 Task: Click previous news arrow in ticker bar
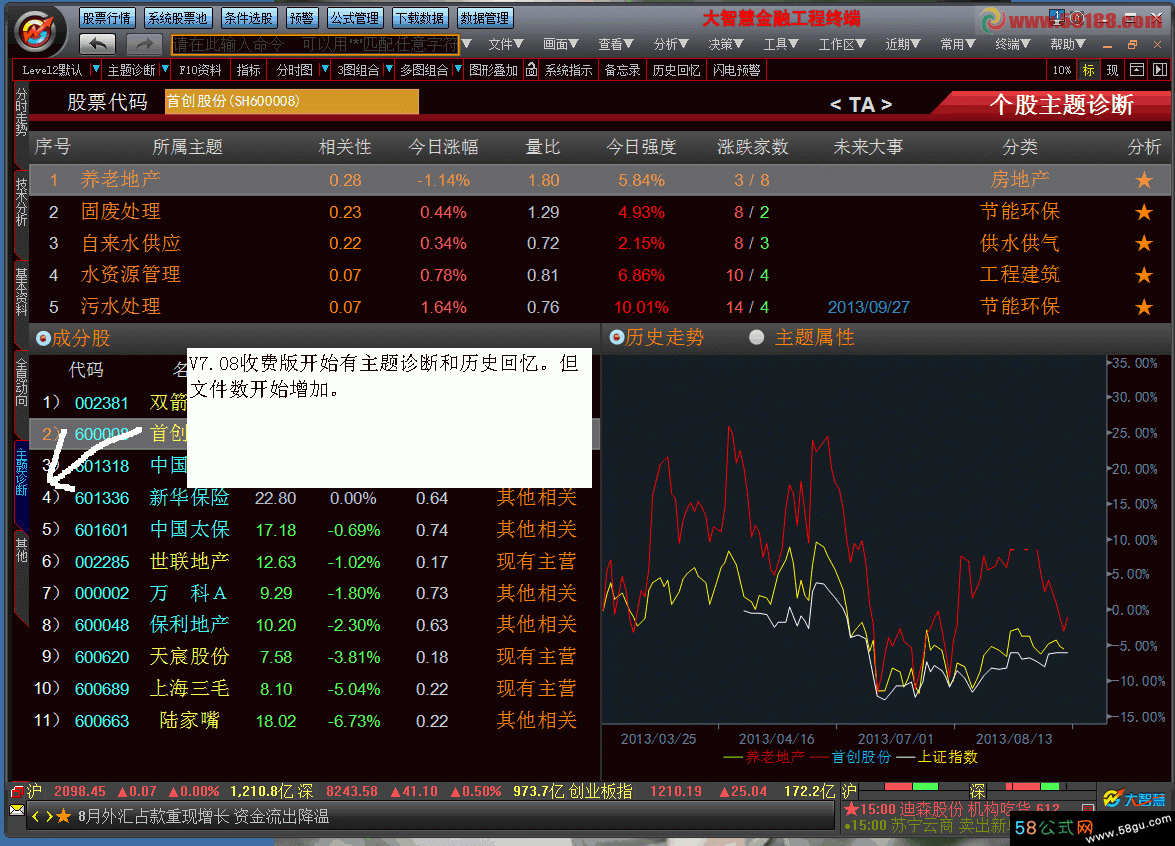pyautogui.click(x=35, y=816)
